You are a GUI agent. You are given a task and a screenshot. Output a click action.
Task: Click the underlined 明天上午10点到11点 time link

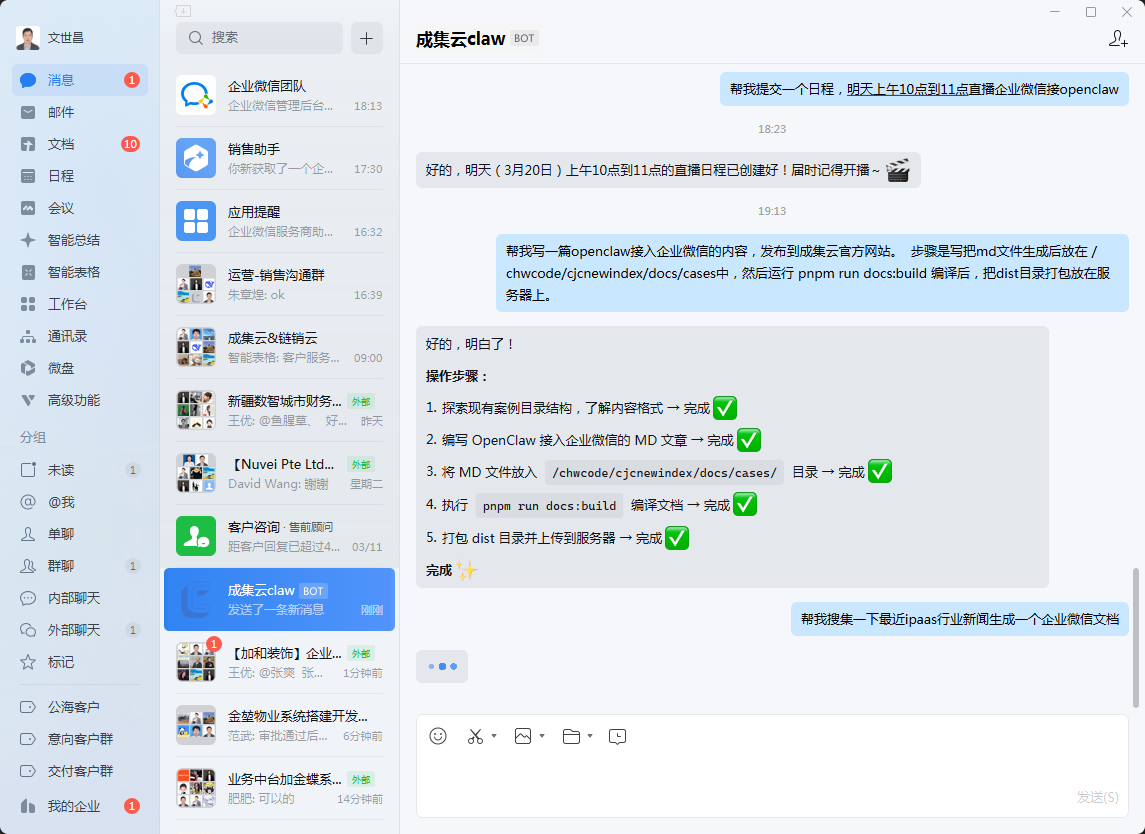[907, 89]
